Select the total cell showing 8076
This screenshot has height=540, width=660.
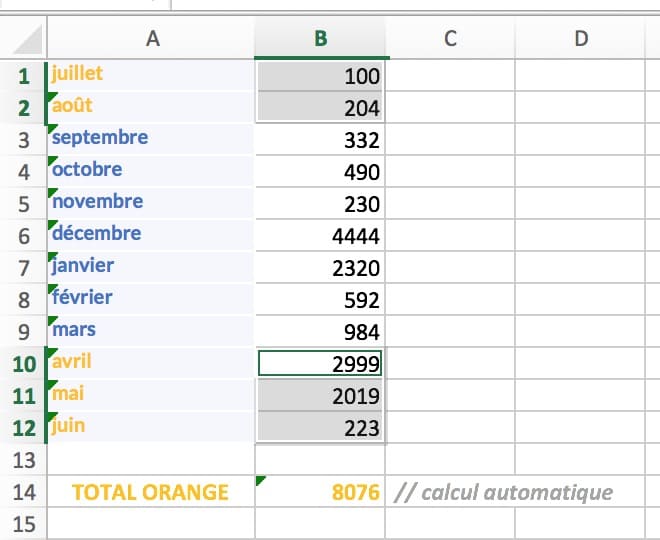pyautogui.click(x=321, y=492)
